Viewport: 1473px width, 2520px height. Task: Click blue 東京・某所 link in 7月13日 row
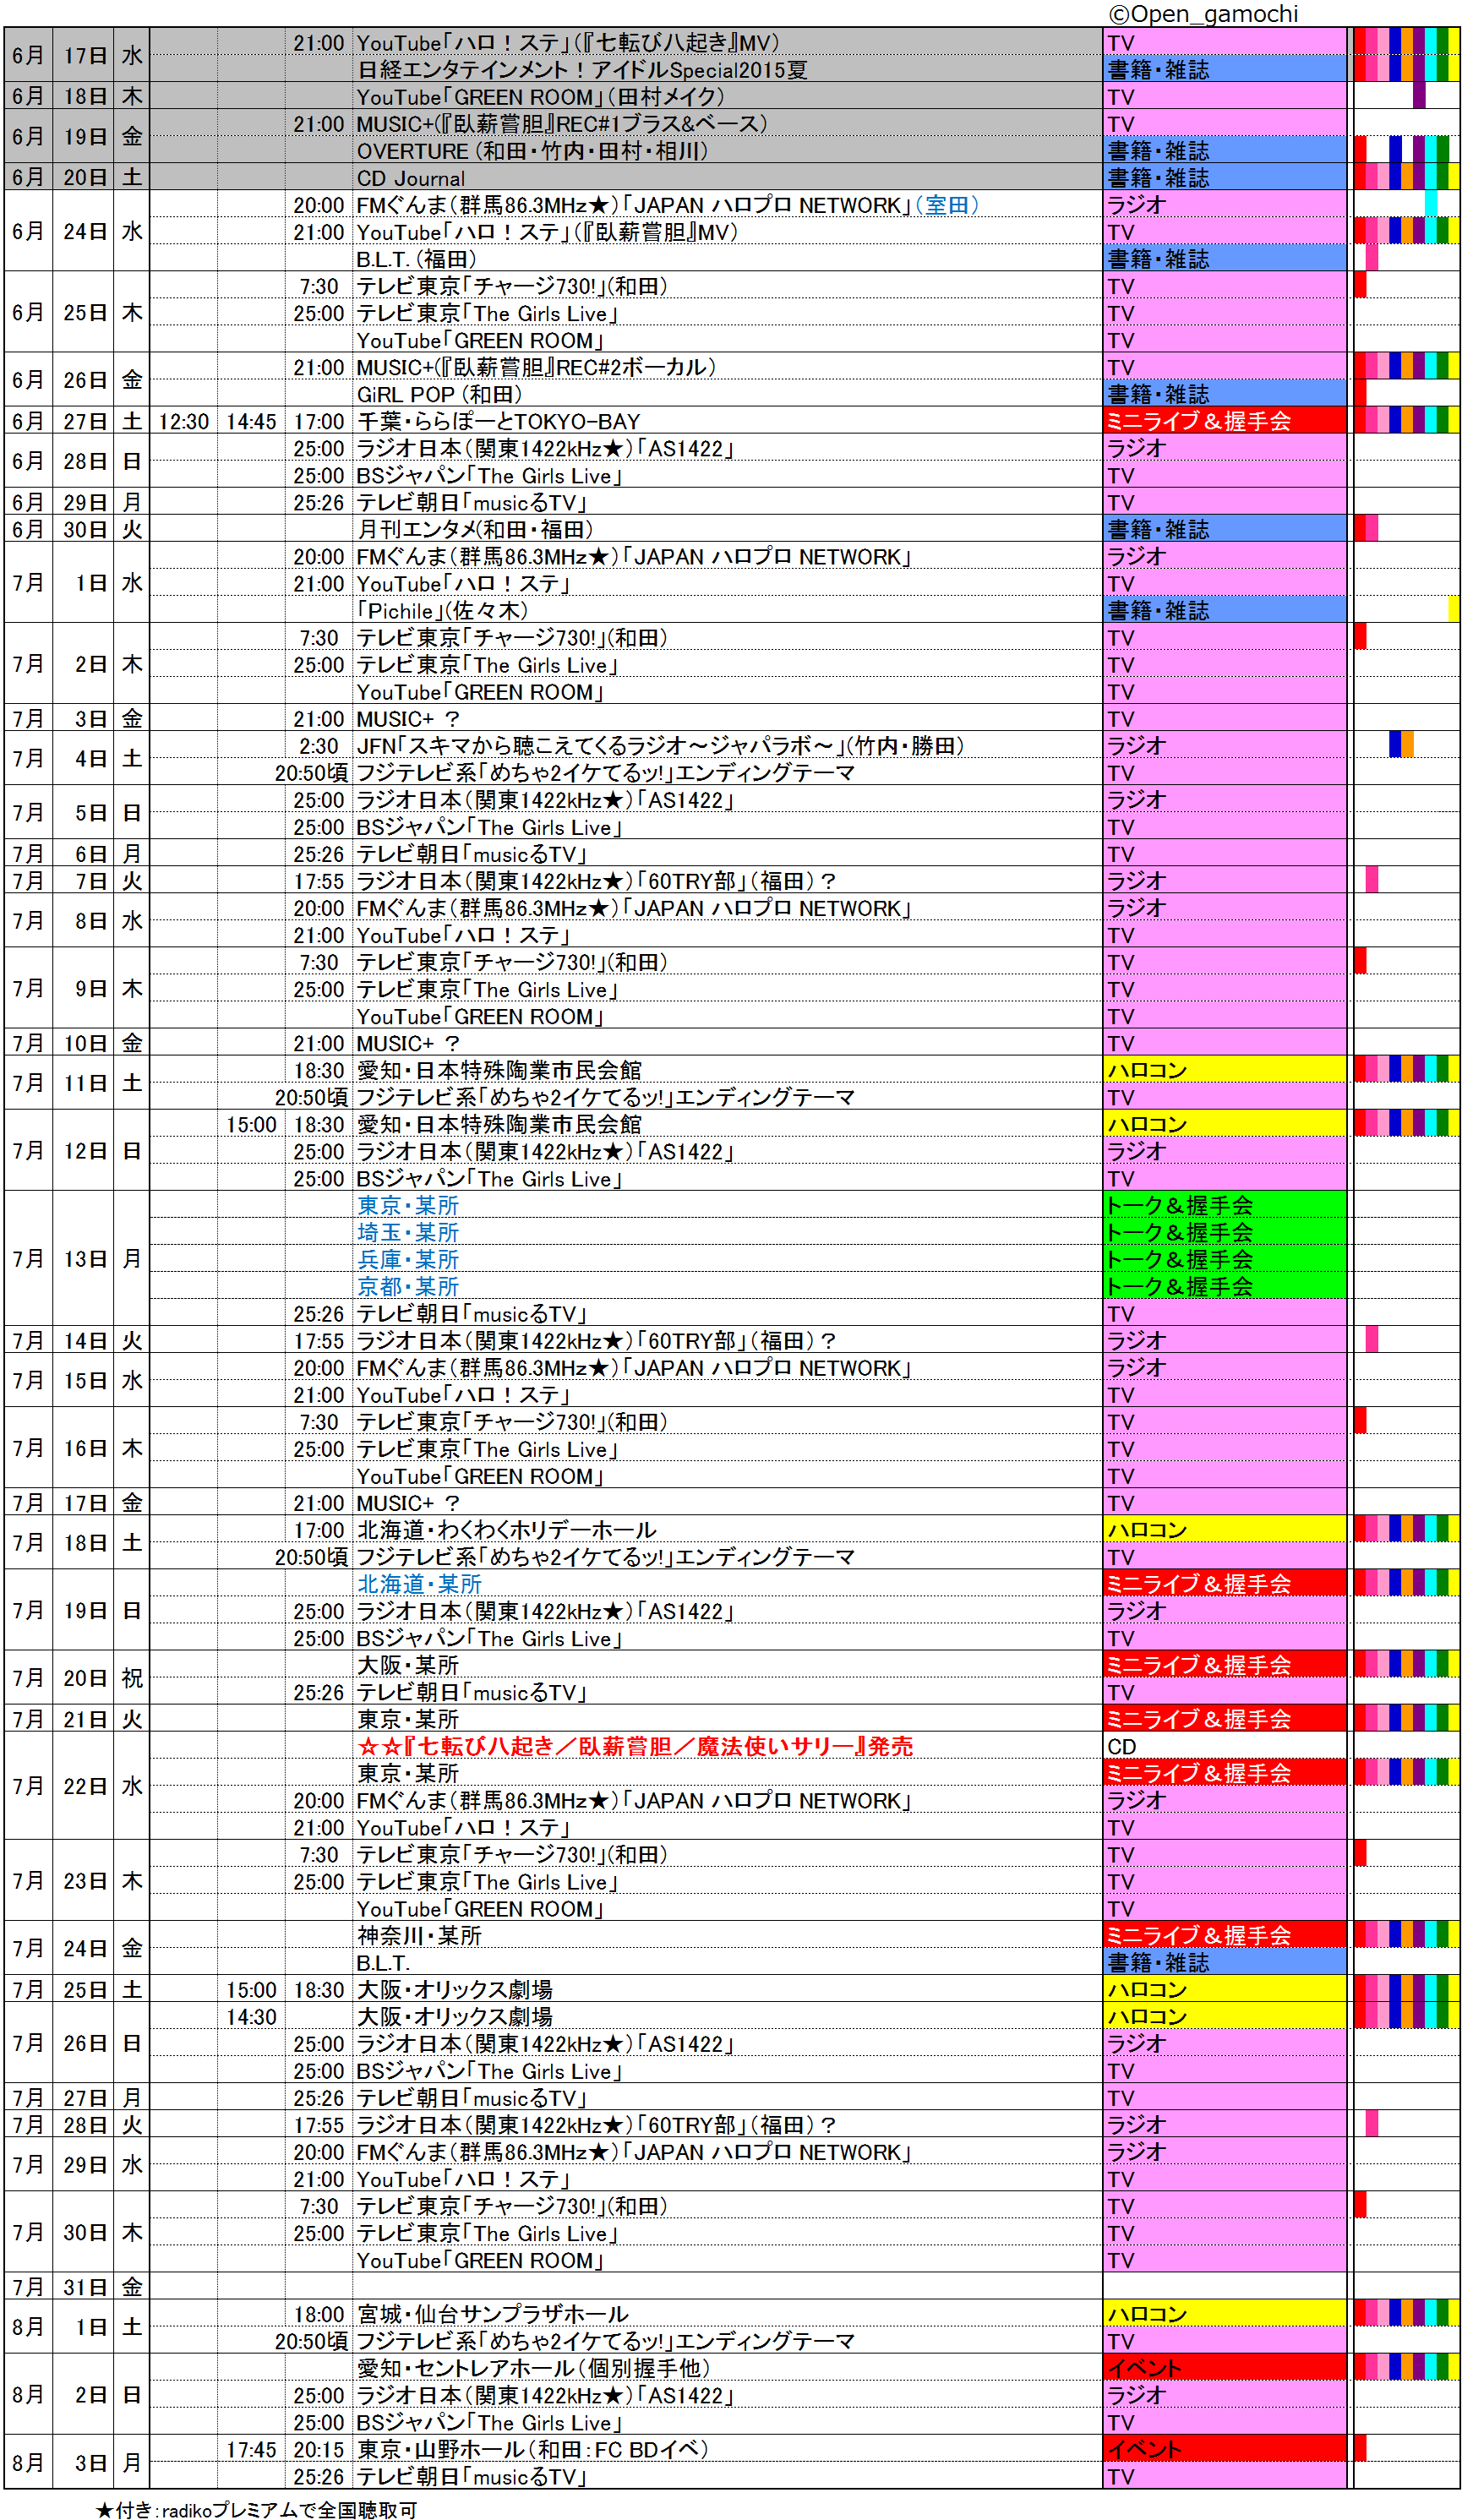408,1205
